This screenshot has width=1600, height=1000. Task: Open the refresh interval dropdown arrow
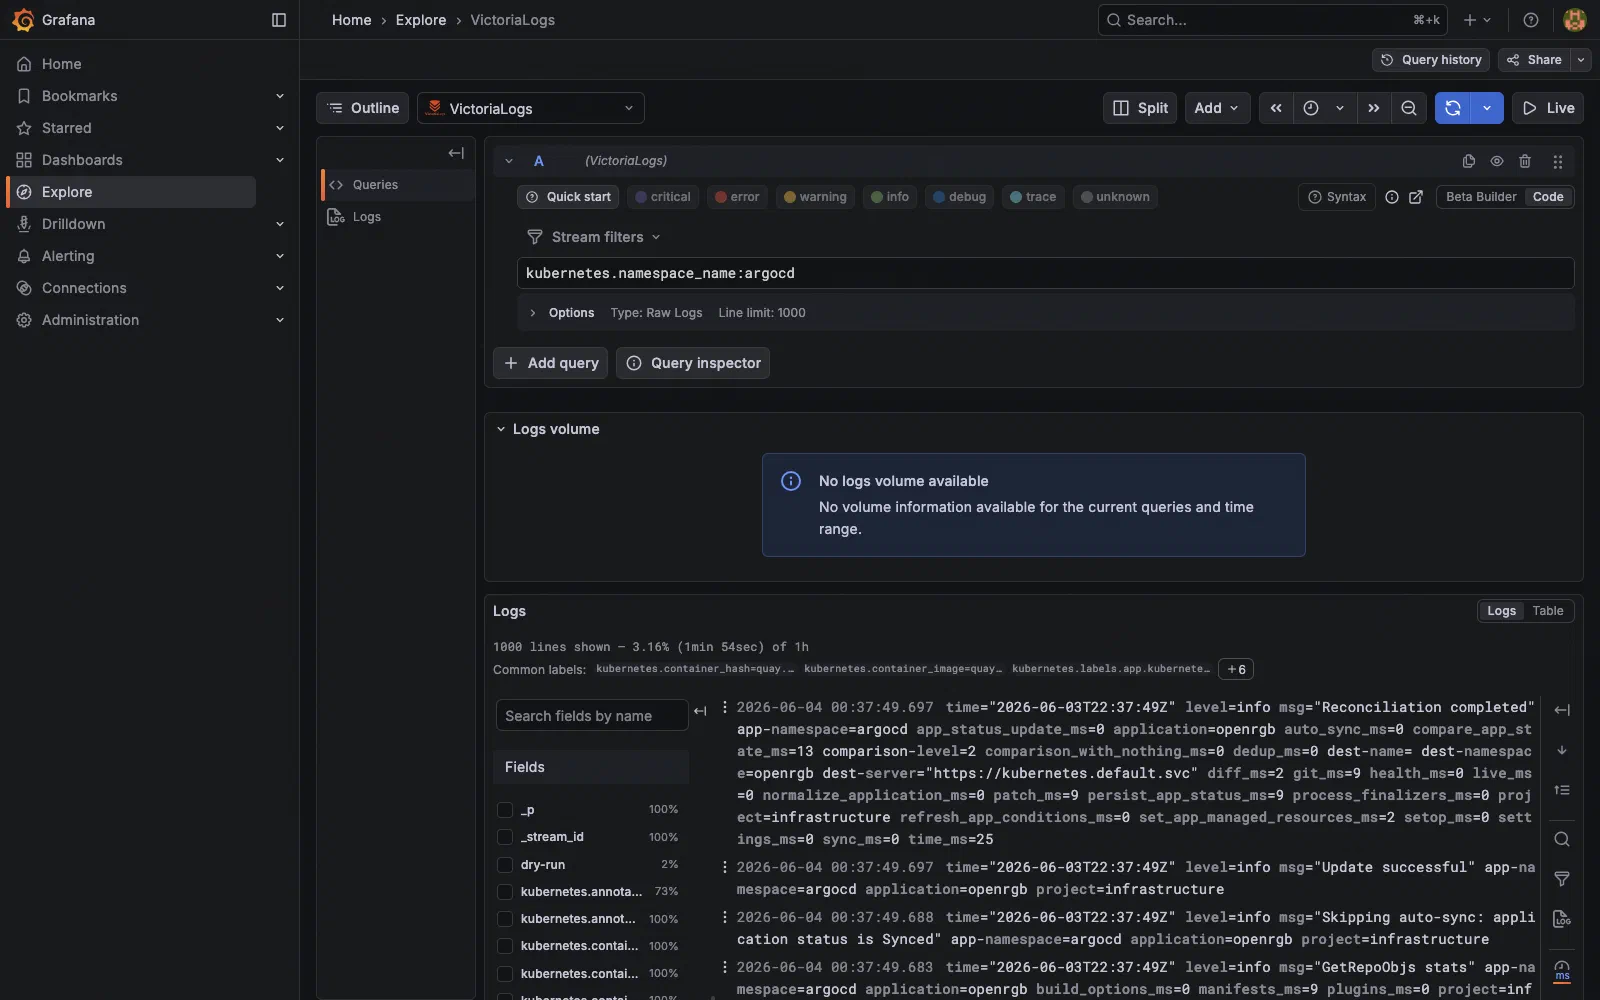pyautogui.click(x=1487, y=108)
